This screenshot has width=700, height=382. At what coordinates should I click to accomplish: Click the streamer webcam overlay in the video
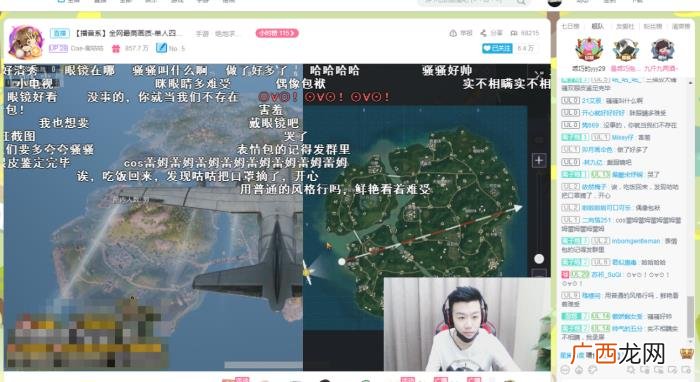[467, 324]
